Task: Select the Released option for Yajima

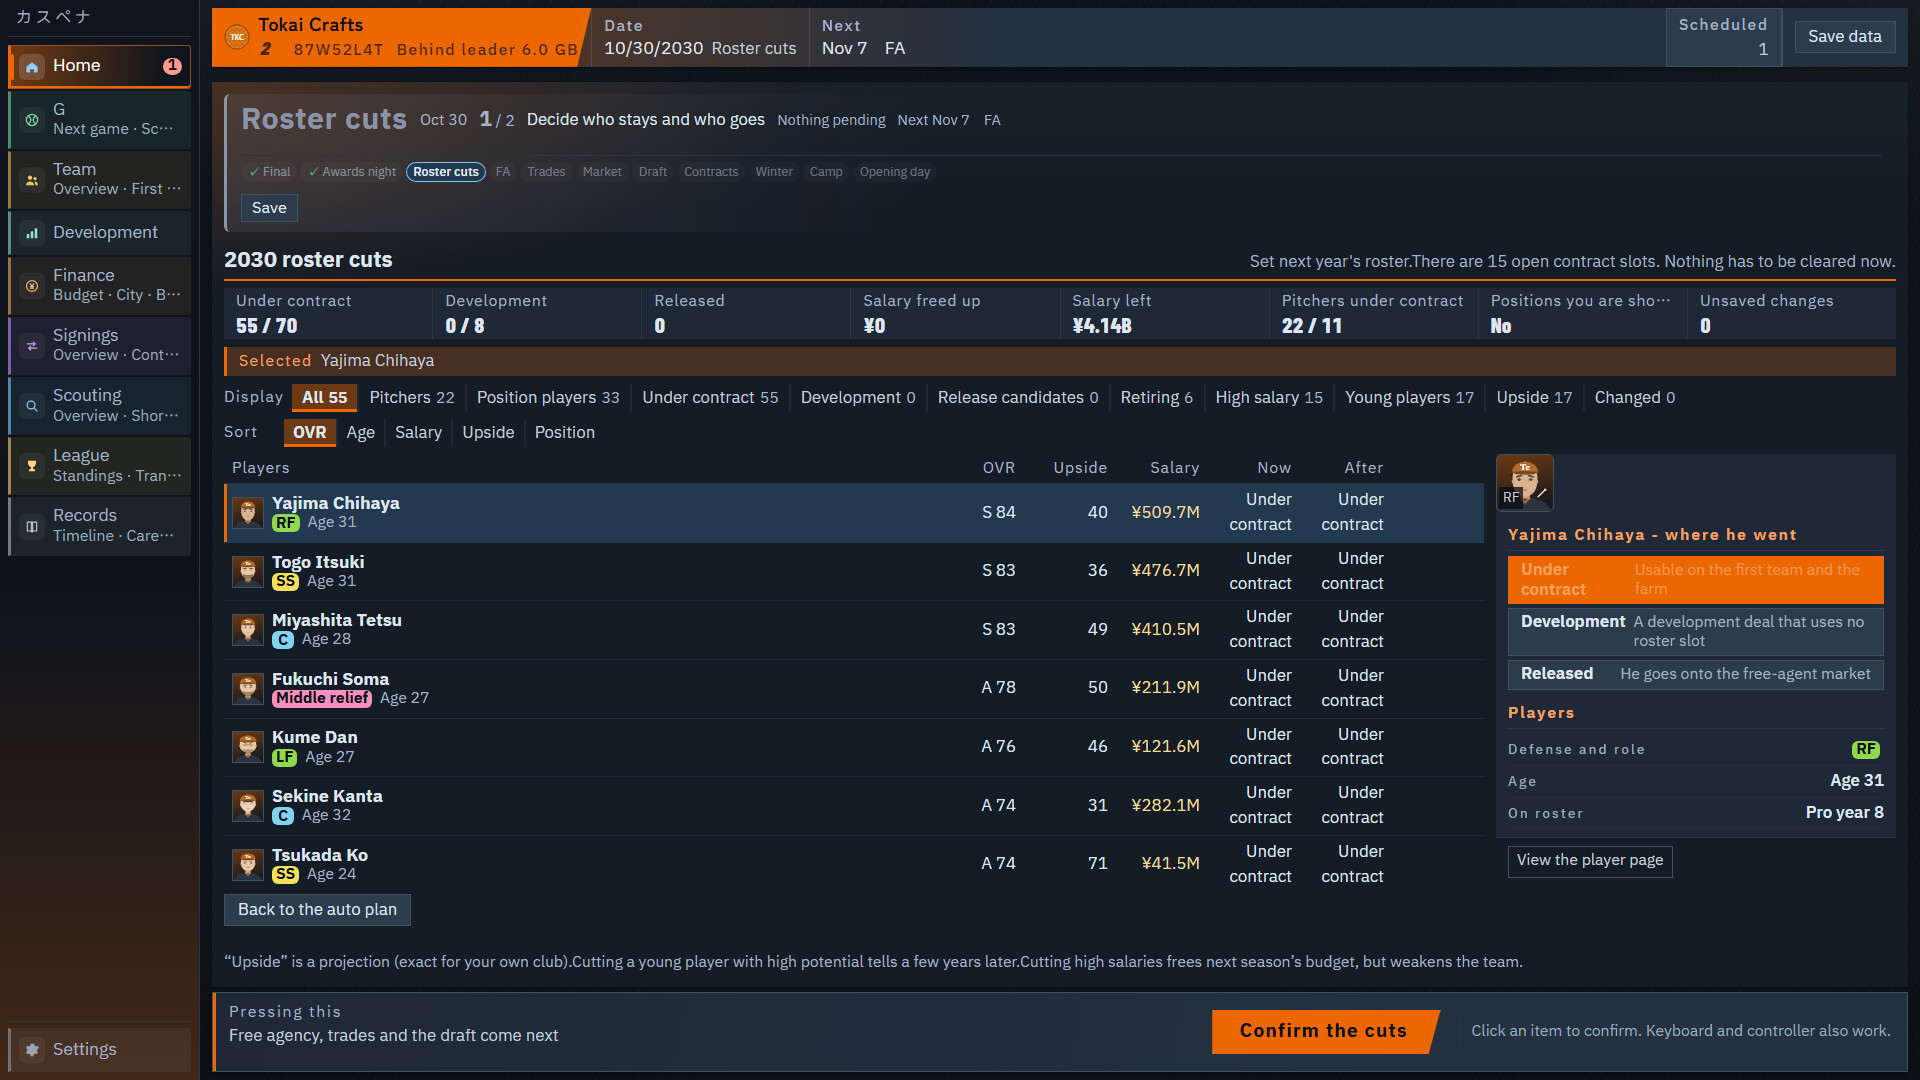Action: click(1695, 674)
